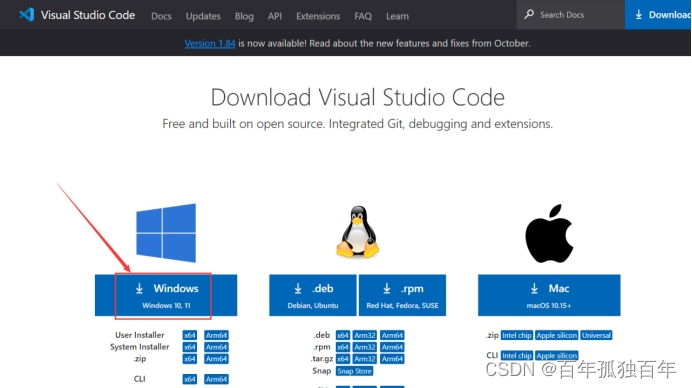The image size is (692, 388).
Task: Select x64 in the Linux .rpm row
Action: coord(343,347)
